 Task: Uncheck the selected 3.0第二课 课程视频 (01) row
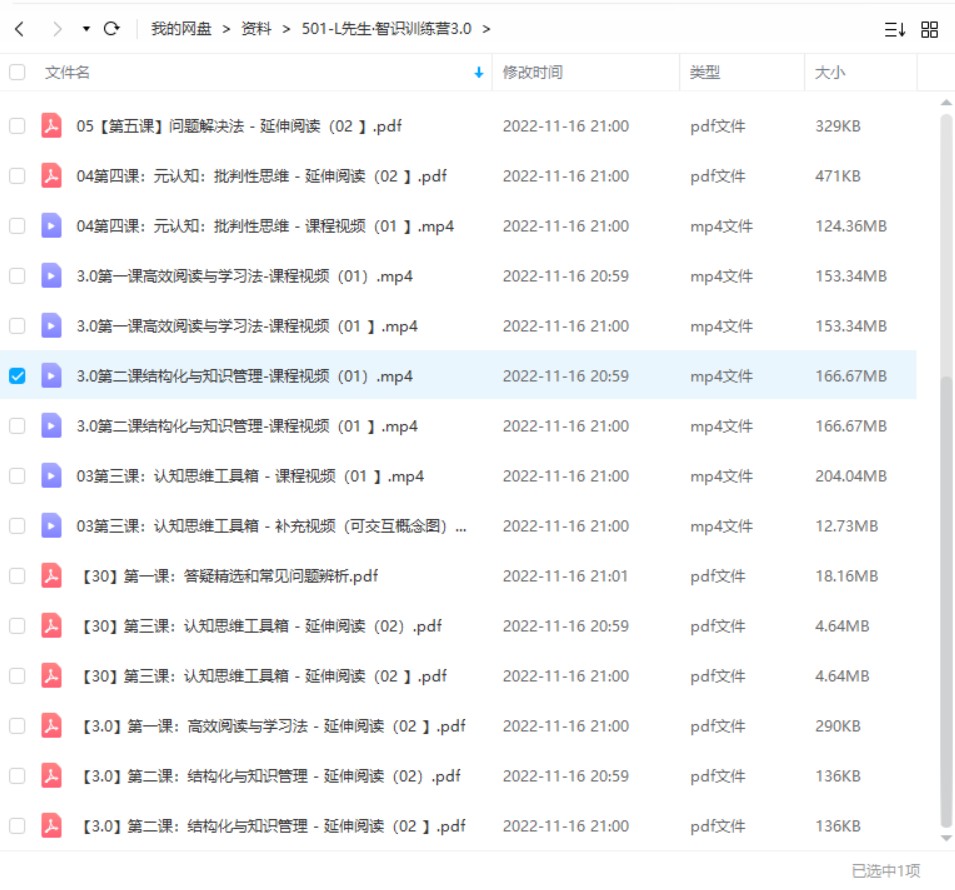[17, 376]
